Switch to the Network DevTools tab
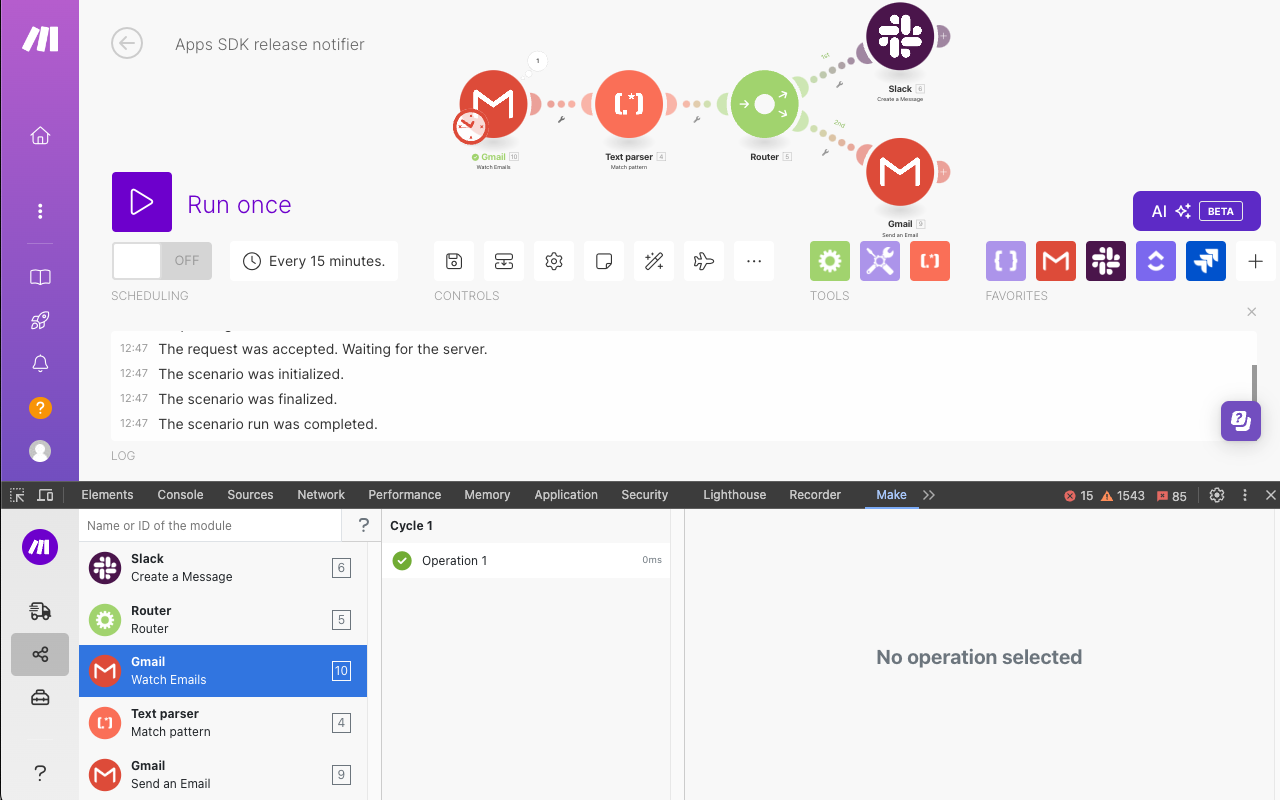Screen dimensions: 1280x800 pos(321,495)
